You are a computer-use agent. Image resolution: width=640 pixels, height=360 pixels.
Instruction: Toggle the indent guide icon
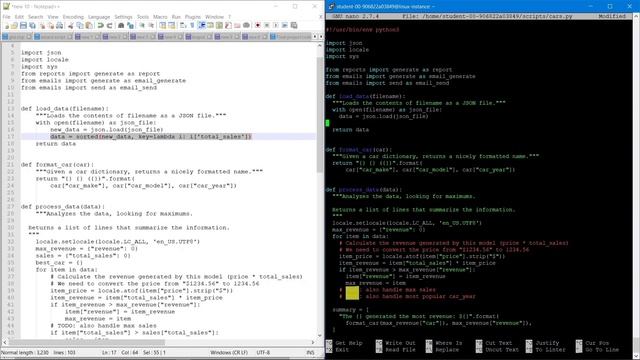pyautogui.click(x=202, y=25)
